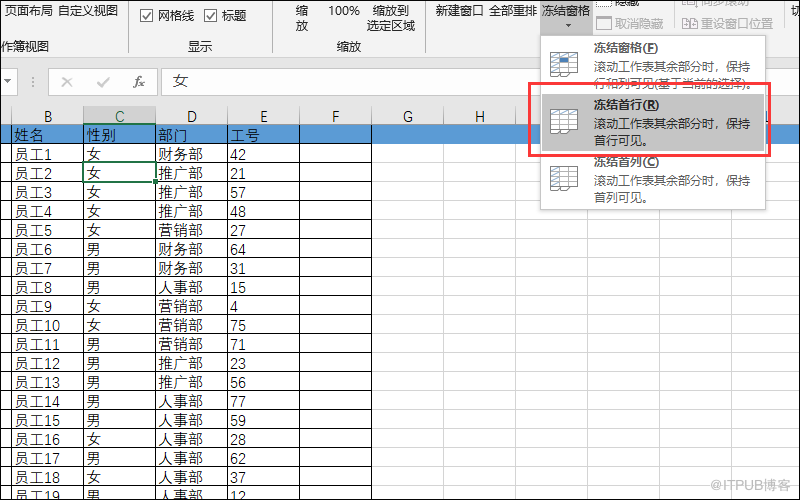Select column D header
The height and width of the screenshot is (500, 800).
tap(191, 116)
